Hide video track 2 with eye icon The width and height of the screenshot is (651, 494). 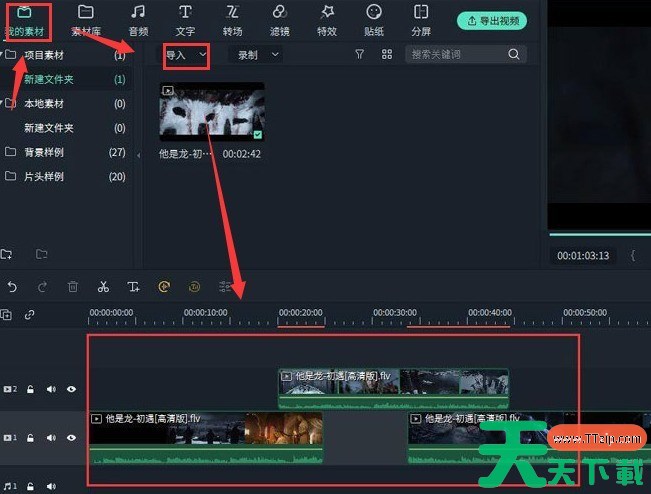point(71,389)
